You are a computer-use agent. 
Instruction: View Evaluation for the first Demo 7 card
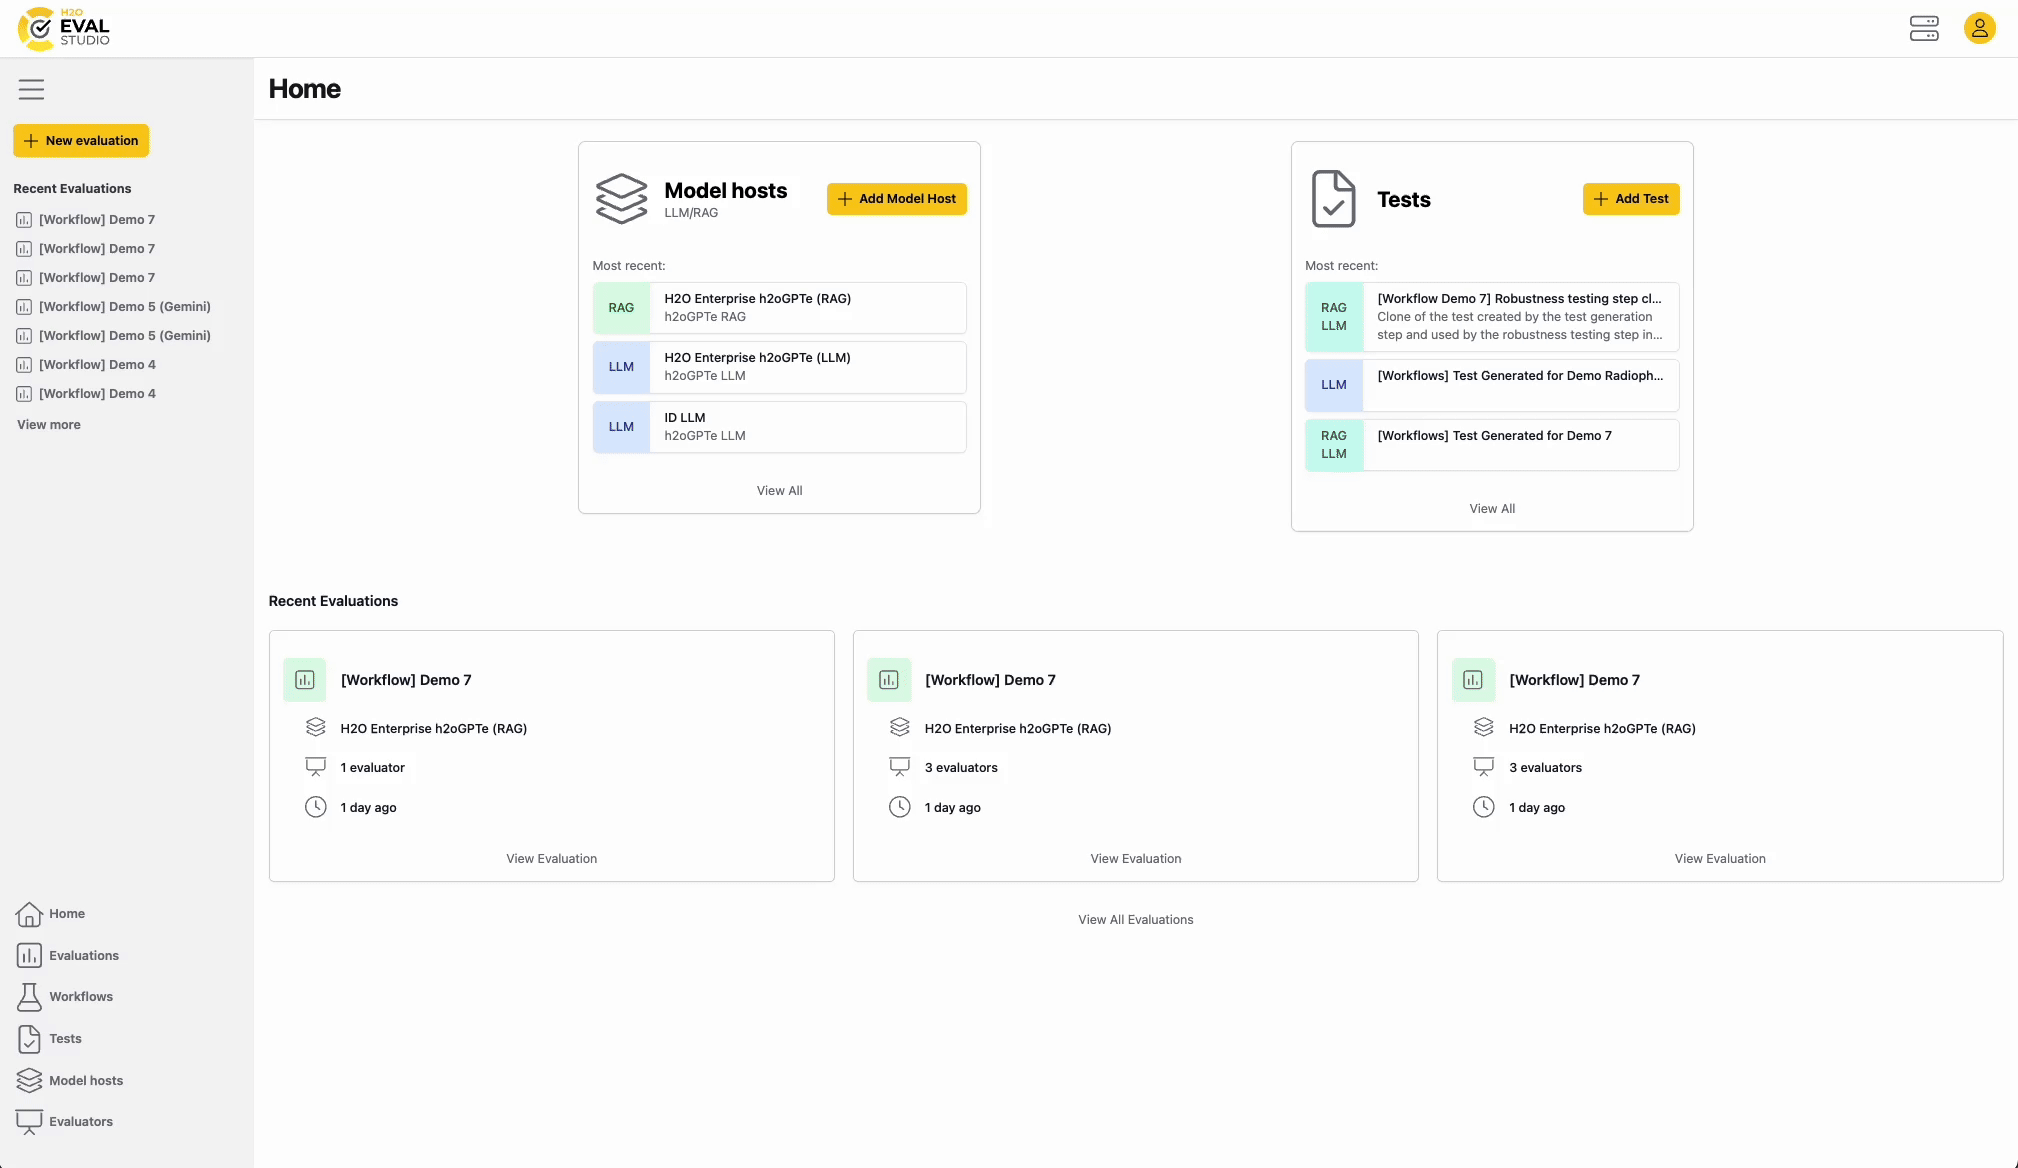click(x=551, y=858)
